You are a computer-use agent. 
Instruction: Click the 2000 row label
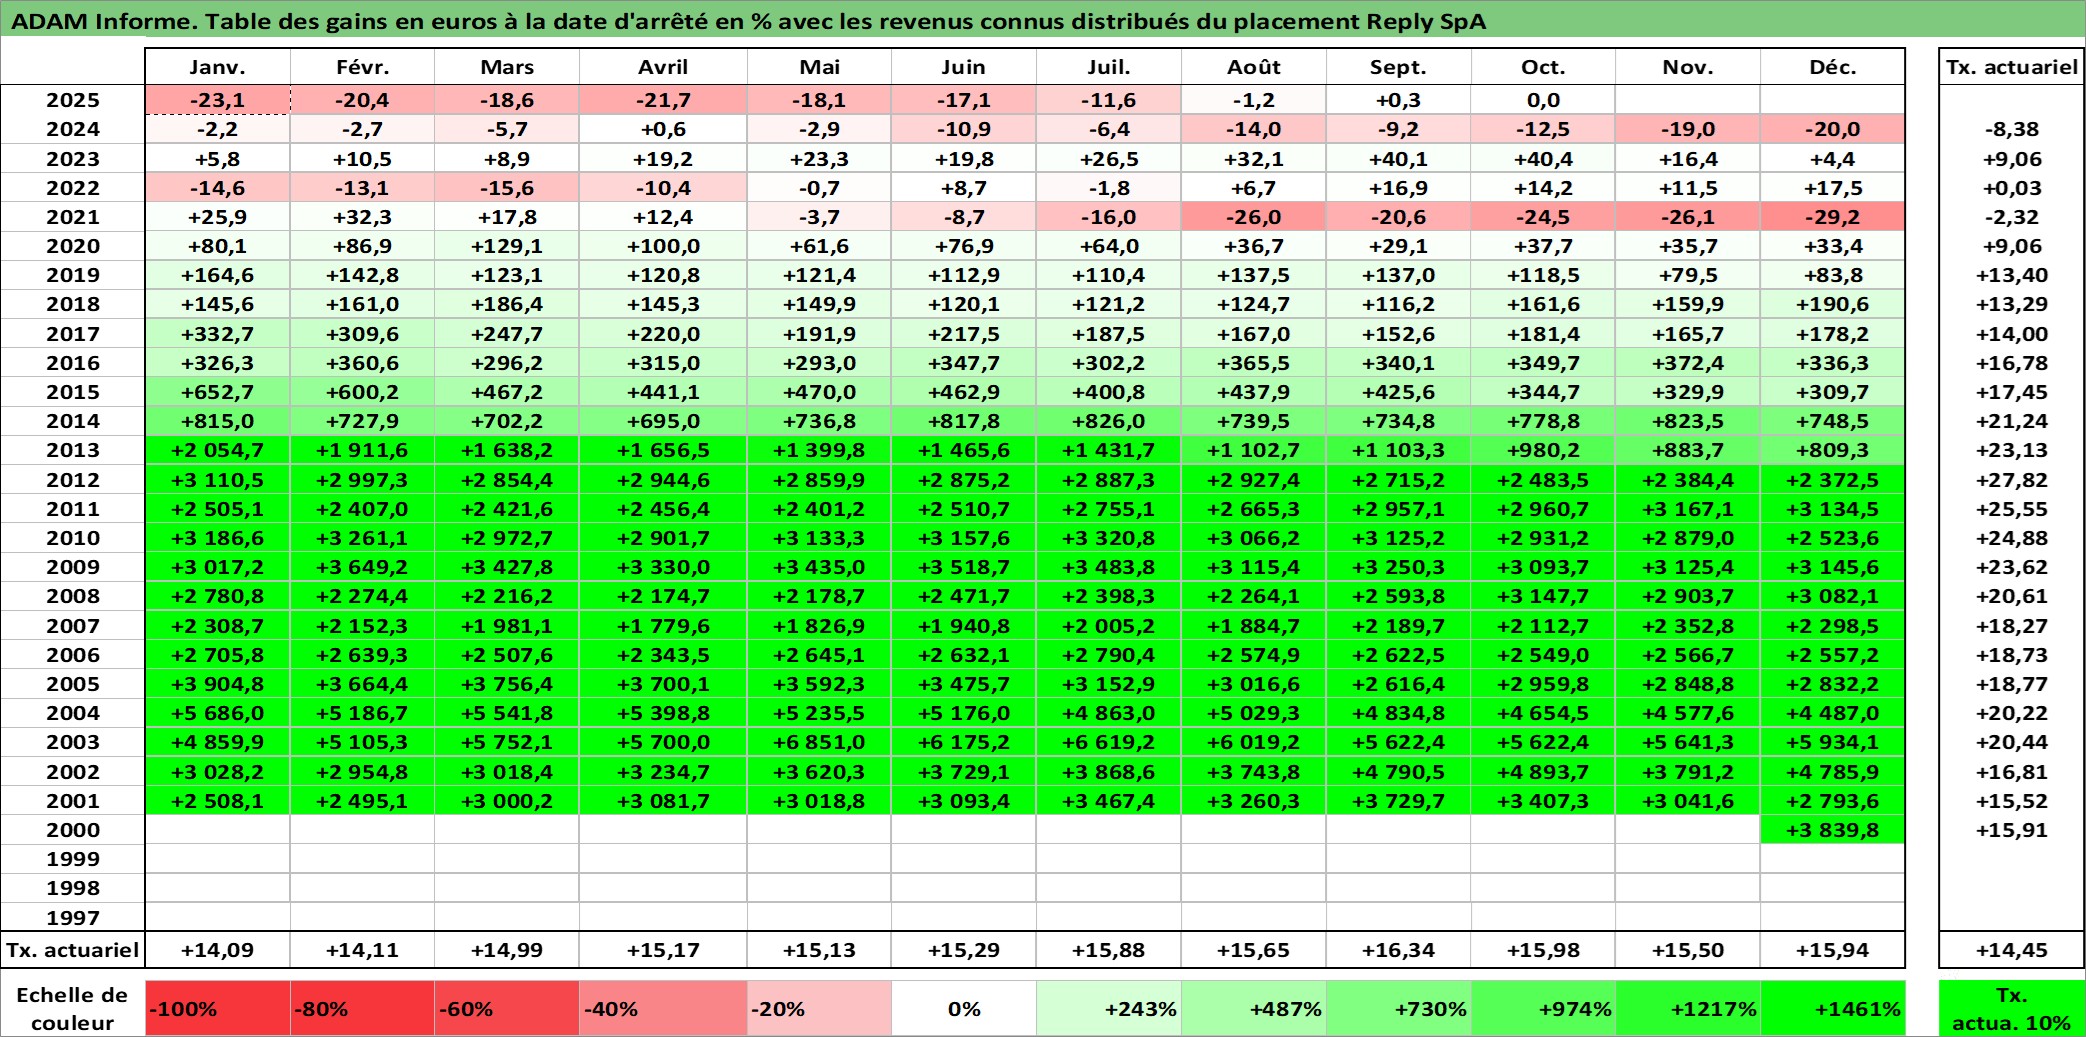[x=73, y=830]
